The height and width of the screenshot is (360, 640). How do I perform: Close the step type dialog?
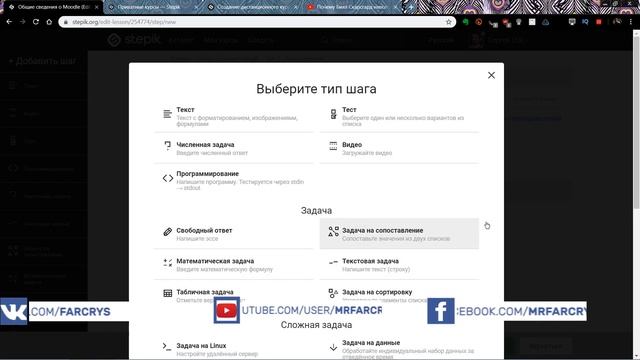(x=491, y=75)
